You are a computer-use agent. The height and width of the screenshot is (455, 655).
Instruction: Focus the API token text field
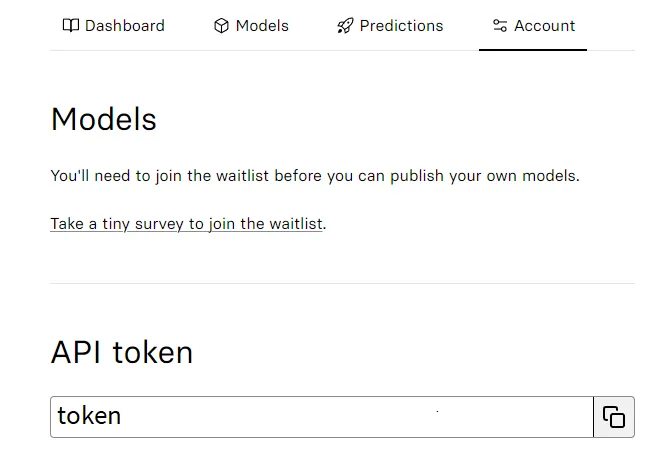pos(322,417)
